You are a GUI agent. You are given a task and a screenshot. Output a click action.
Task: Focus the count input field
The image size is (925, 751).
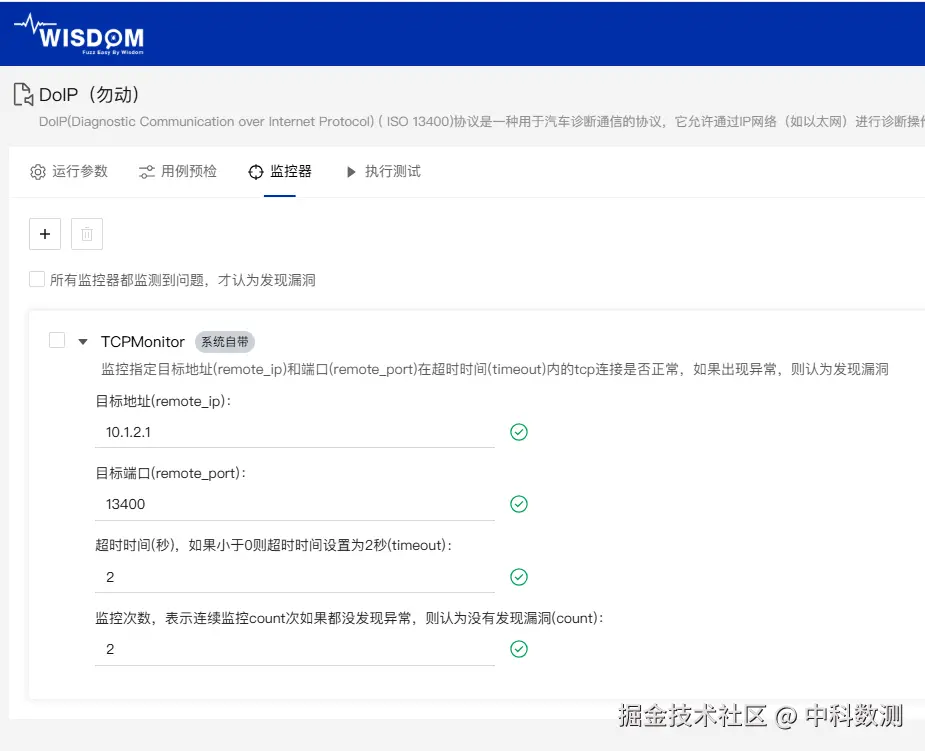tap(294, 650)
